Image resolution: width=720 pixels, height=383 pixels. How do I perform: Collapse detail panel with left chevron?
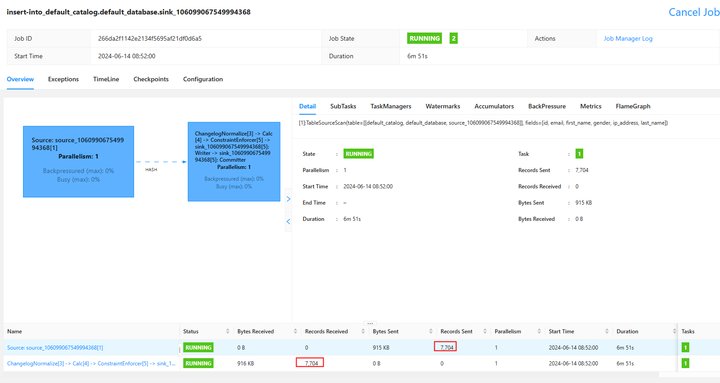pos(288,221)
